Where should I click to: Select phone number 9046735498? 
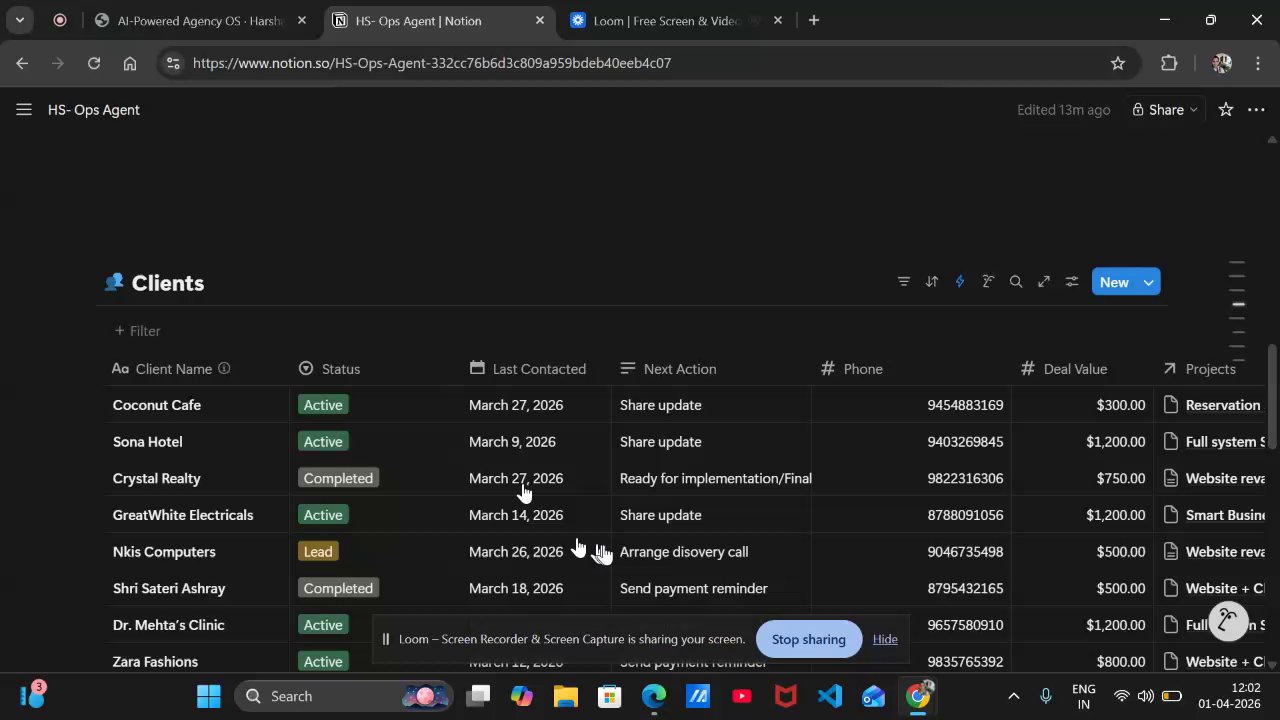point(965,552)
